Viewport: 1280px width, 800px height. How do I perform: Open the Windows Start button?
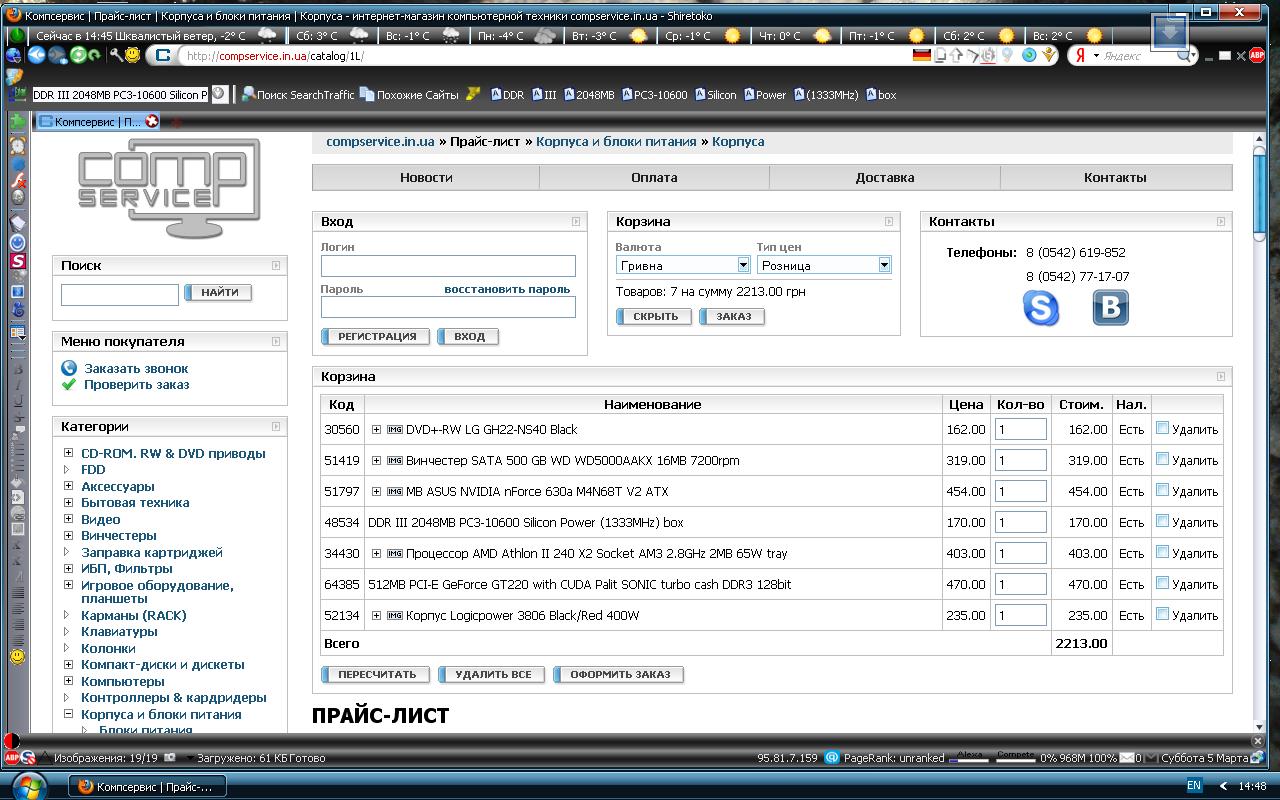[28, 785]
